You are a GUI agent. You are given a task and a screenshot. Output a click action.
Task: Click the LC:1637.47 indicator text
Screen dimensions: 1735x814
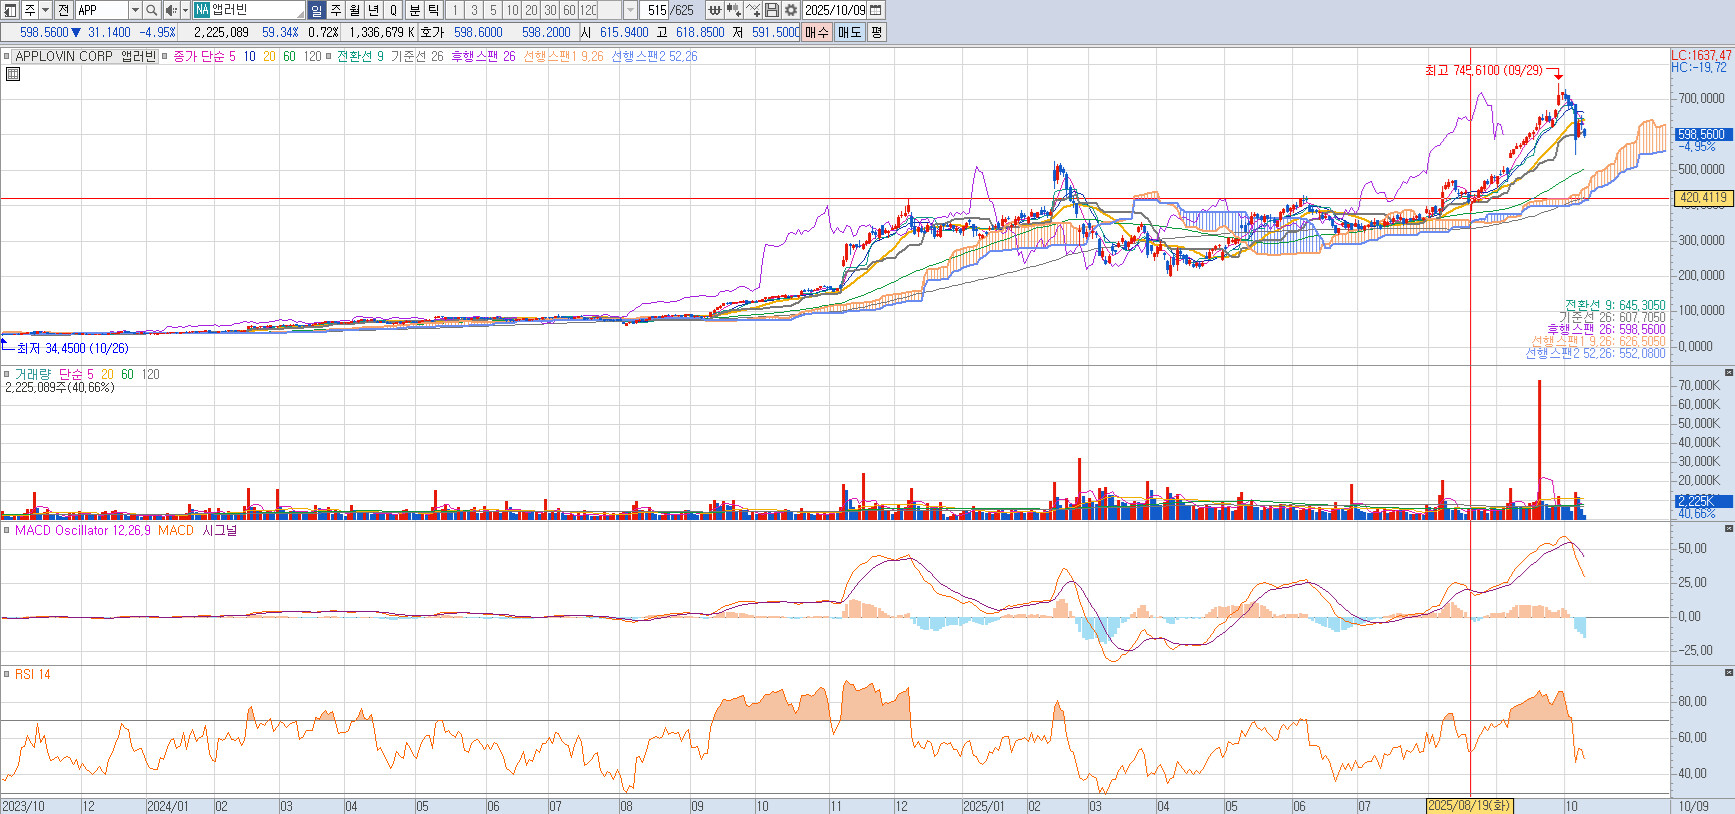pyautogui.click(x=1701, y=55)
